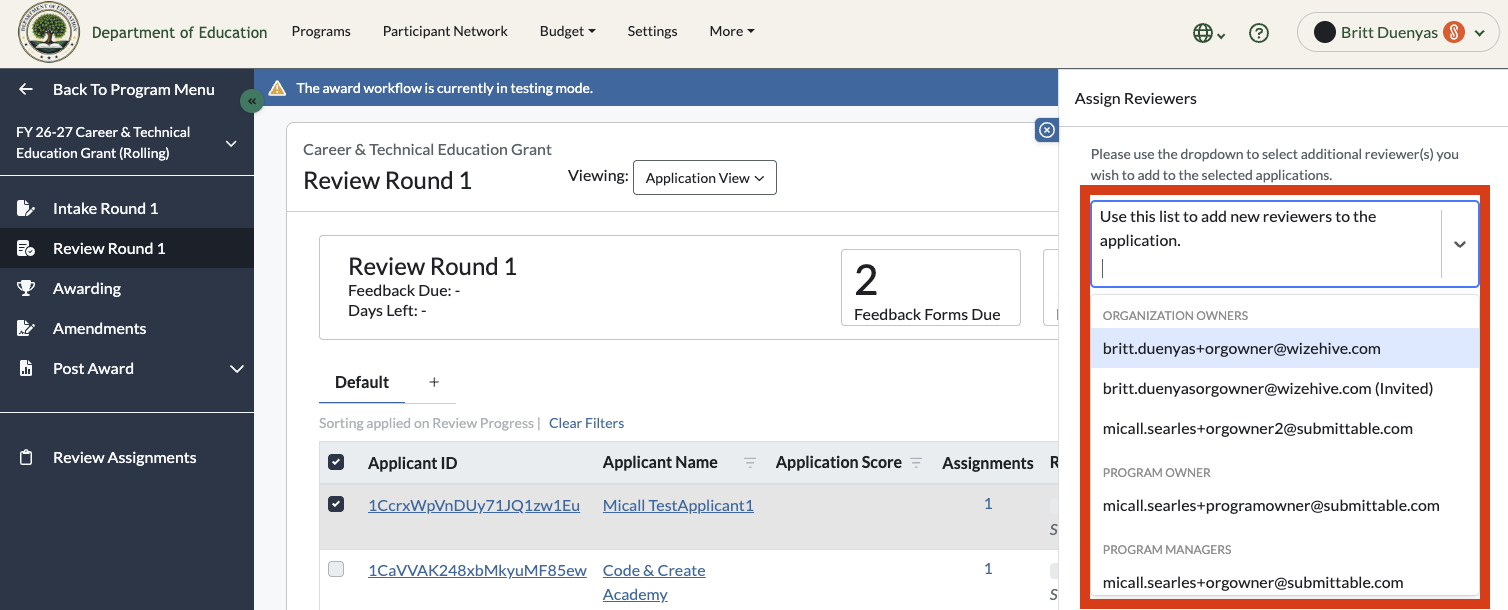
Task: Click the warning triangle in testing mode banner
Action: point(277,88)
